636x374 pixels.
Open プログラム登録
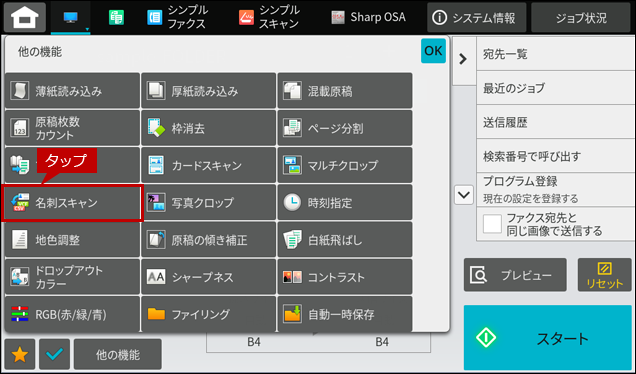[x=556, y=189]
